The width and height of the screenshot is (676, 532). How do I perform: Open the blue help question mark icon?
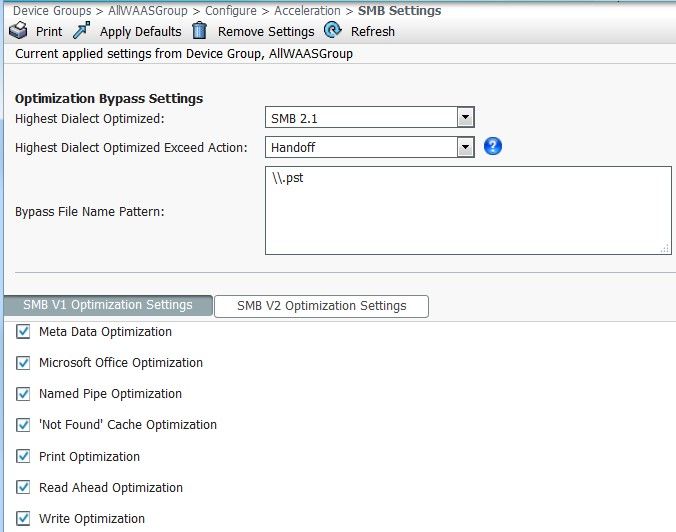coord(492,147)
